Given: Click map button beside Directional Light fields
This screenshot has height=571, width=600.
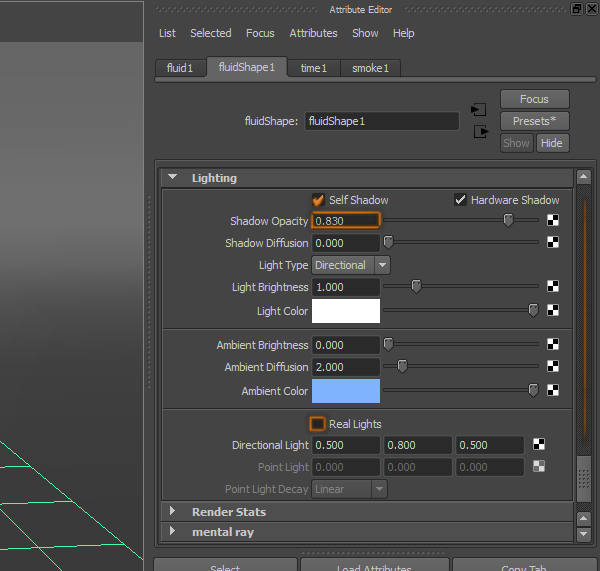Looking at the screenshot, I should [539, 445].
